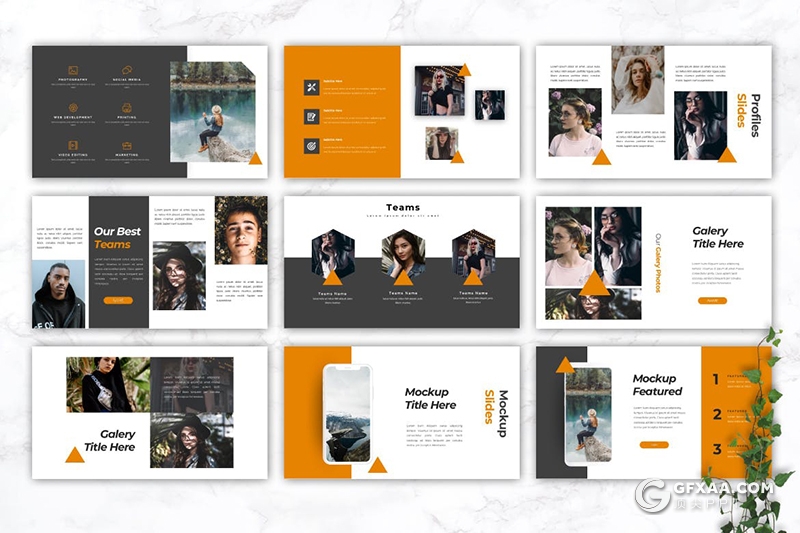Select the target icon on orange slide
The height and width of the screenshot is (533, 800).
312,145
